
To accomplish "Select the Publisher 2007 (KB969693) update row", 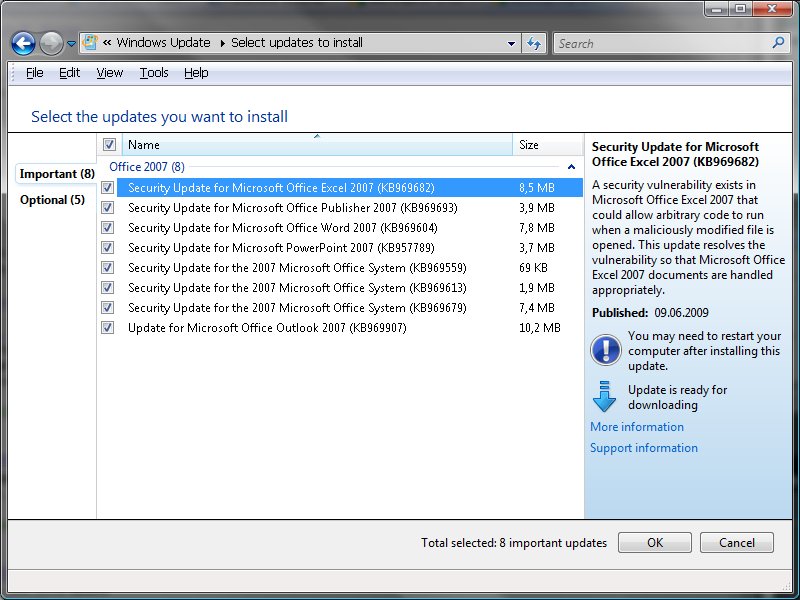I will (x=349, y=208).
